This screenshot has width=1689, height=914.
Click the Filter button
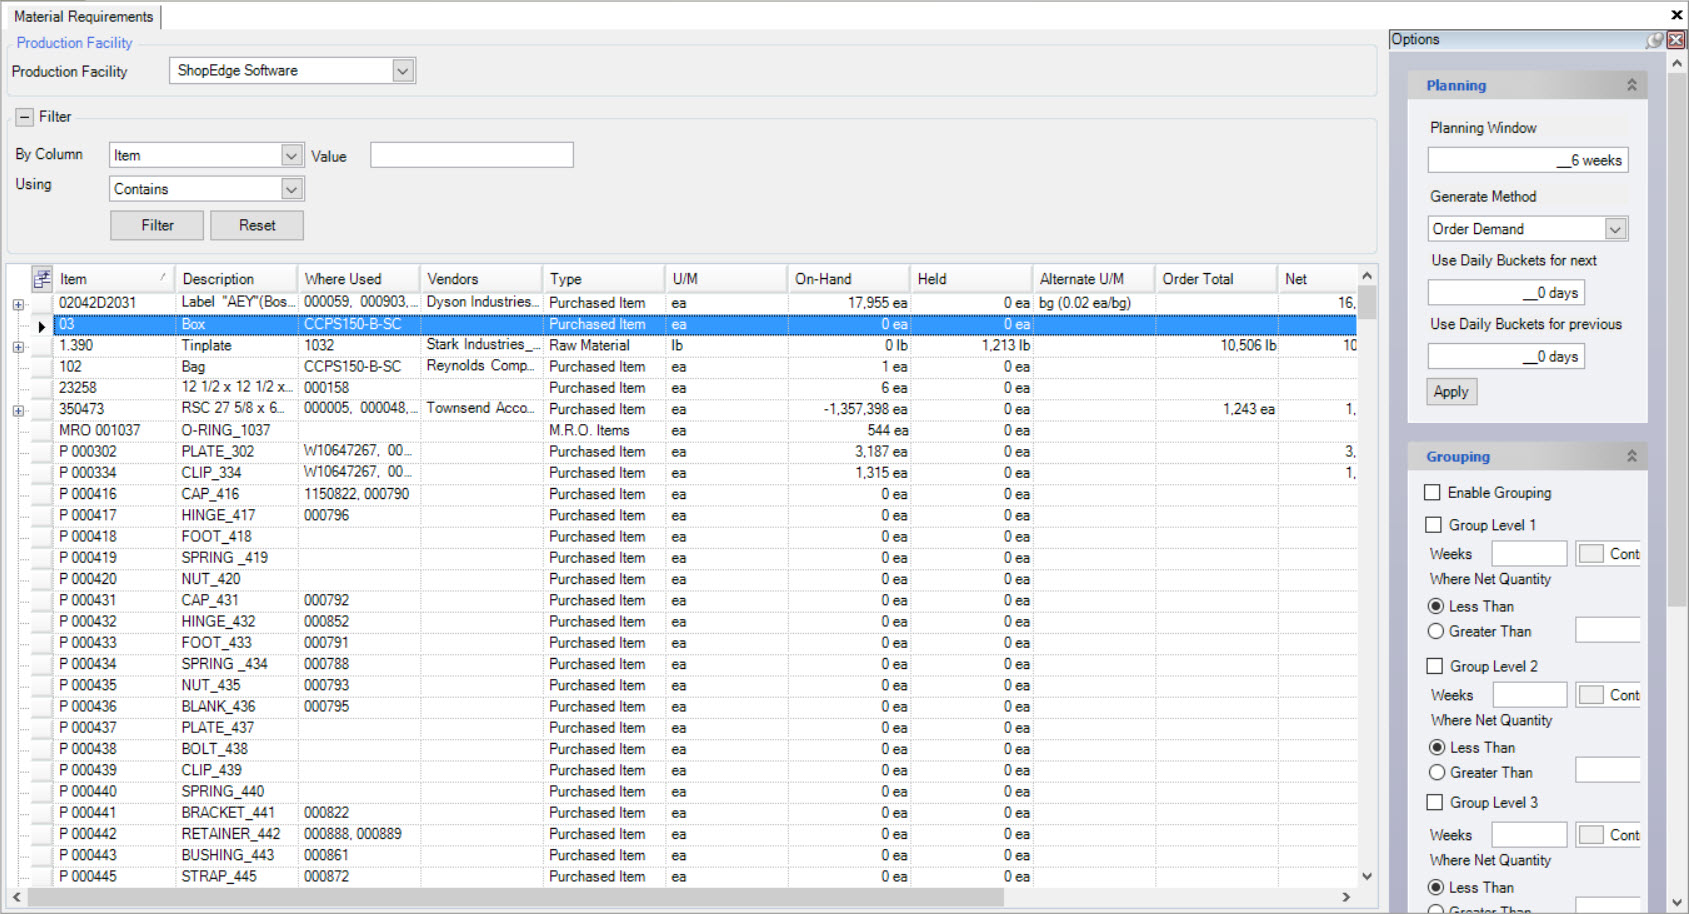click(157, 225)
